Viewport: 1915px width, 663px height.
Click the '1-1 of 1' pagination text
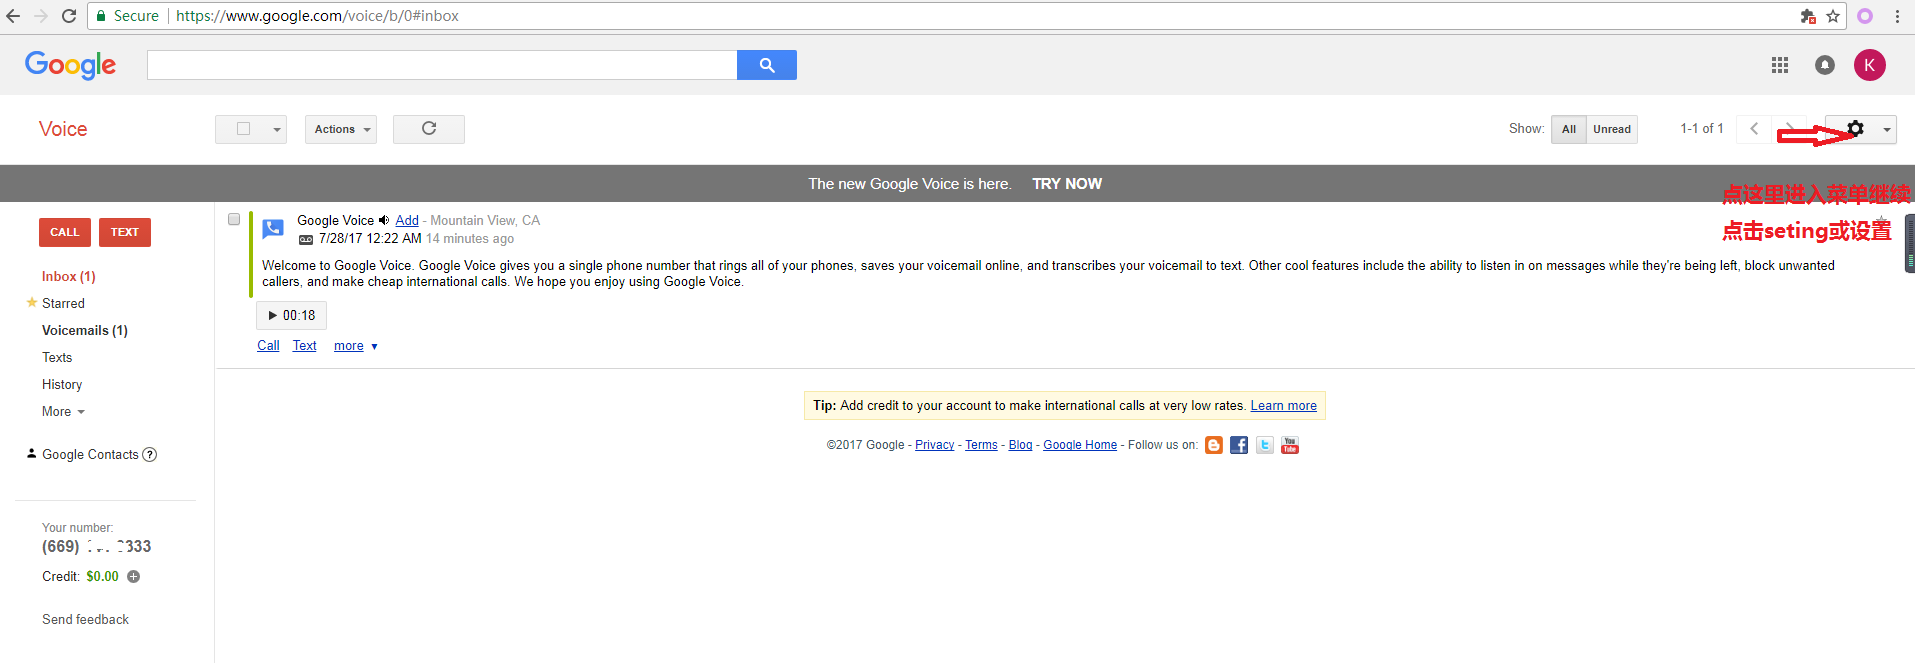1702,129
